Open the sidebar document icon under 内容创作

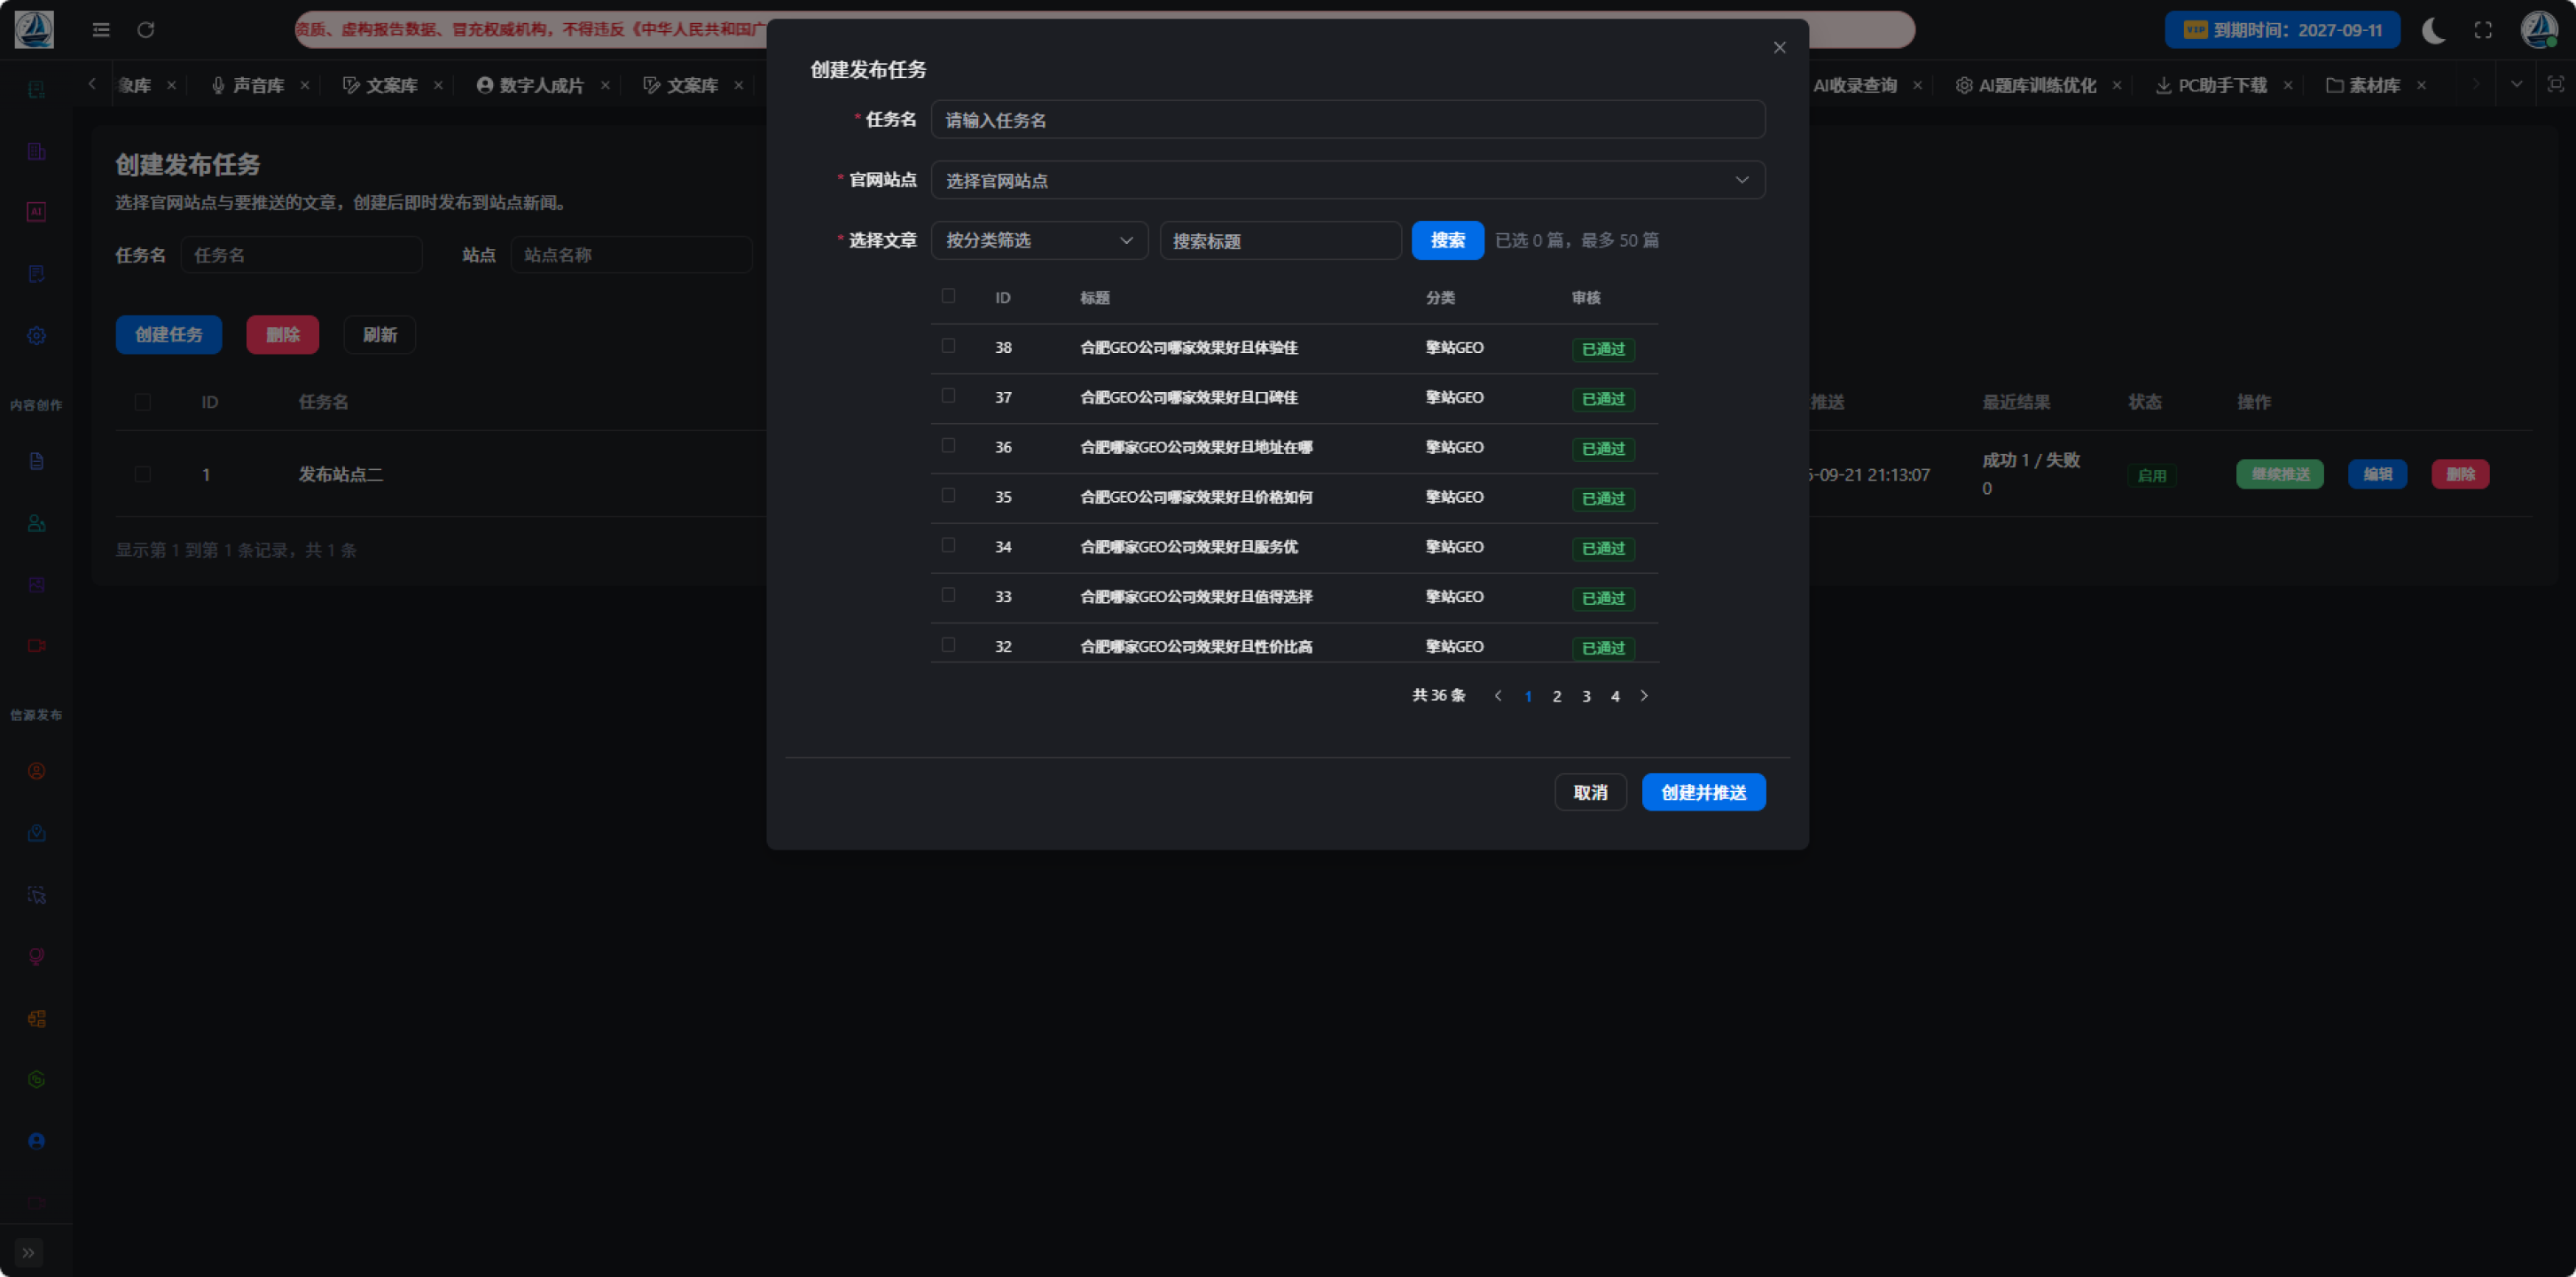click(36, 461)
